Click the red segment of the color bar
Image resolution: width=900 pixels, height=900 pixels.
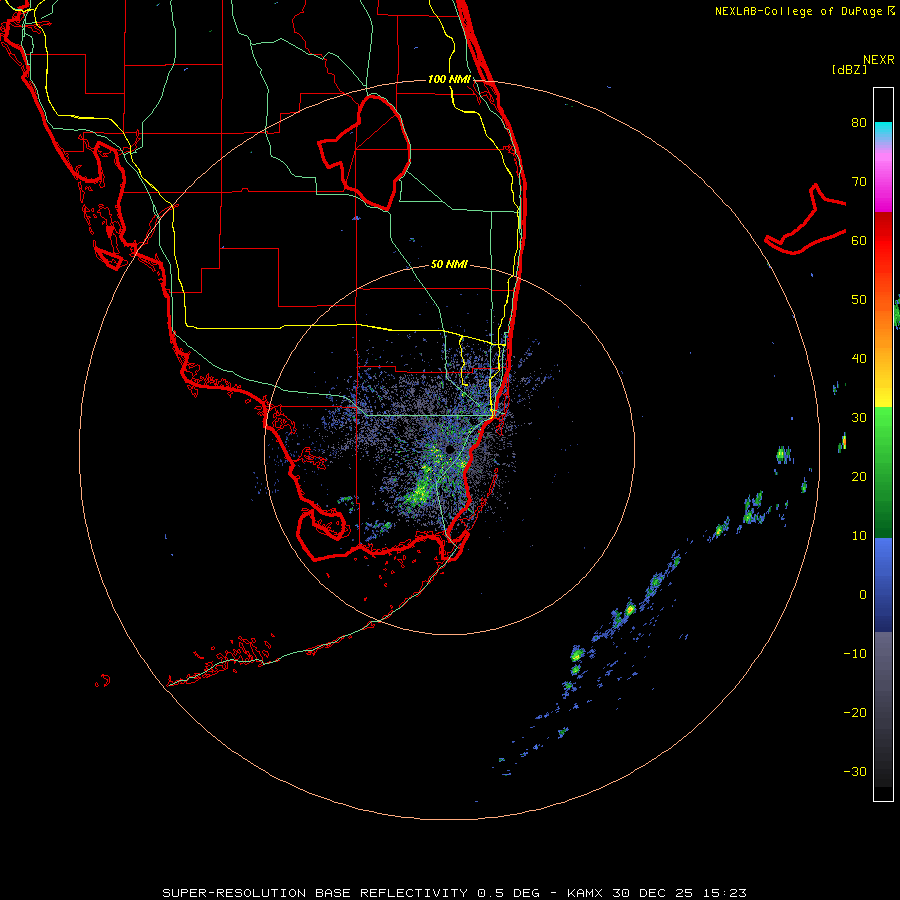(x=883, y=241)
